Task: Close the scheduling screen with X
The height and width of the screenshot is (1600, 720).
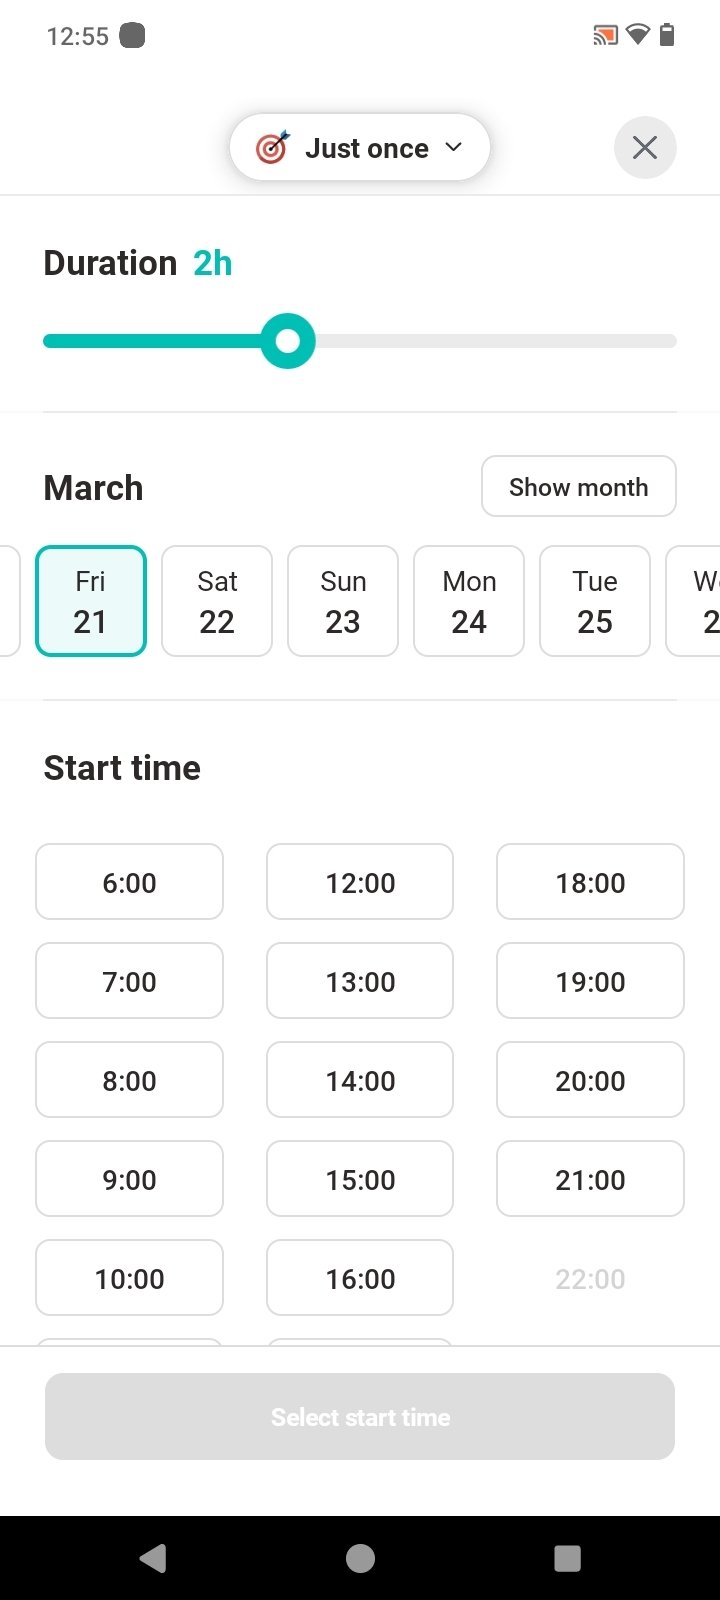Action: coord(645,148)
